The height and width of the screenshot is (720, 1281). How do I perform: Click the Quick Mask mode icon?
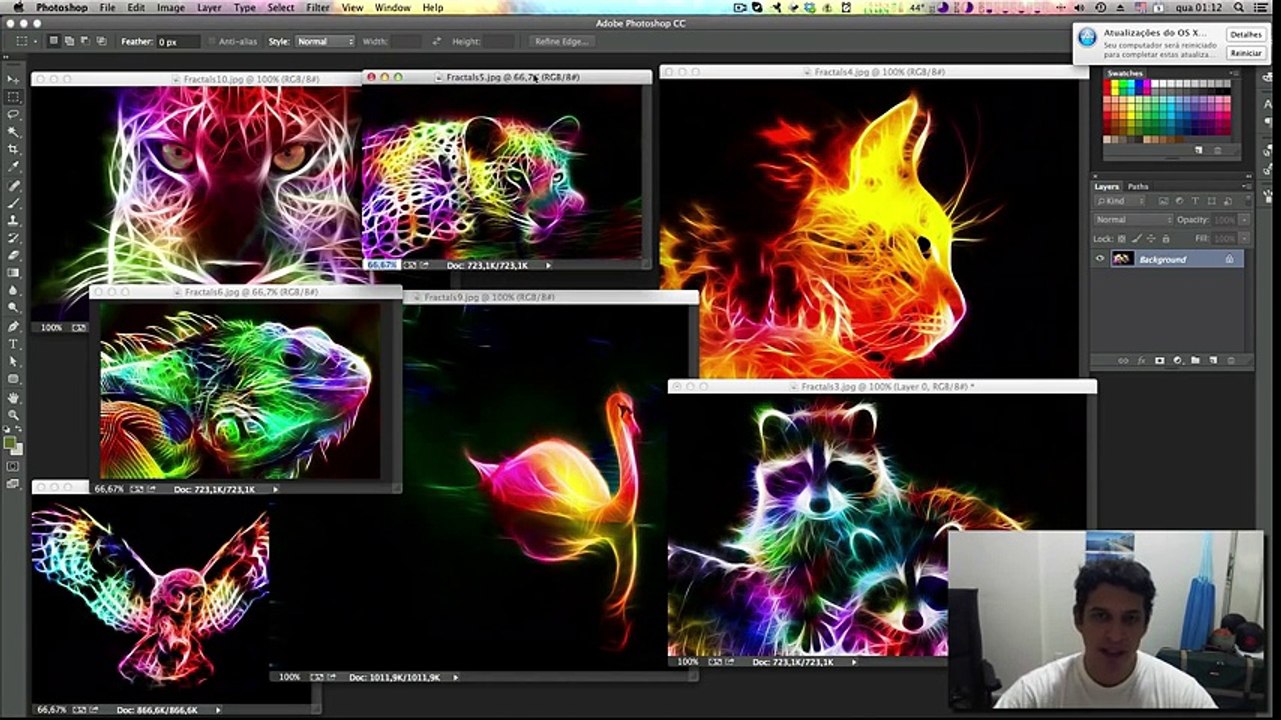click(13, 466)
